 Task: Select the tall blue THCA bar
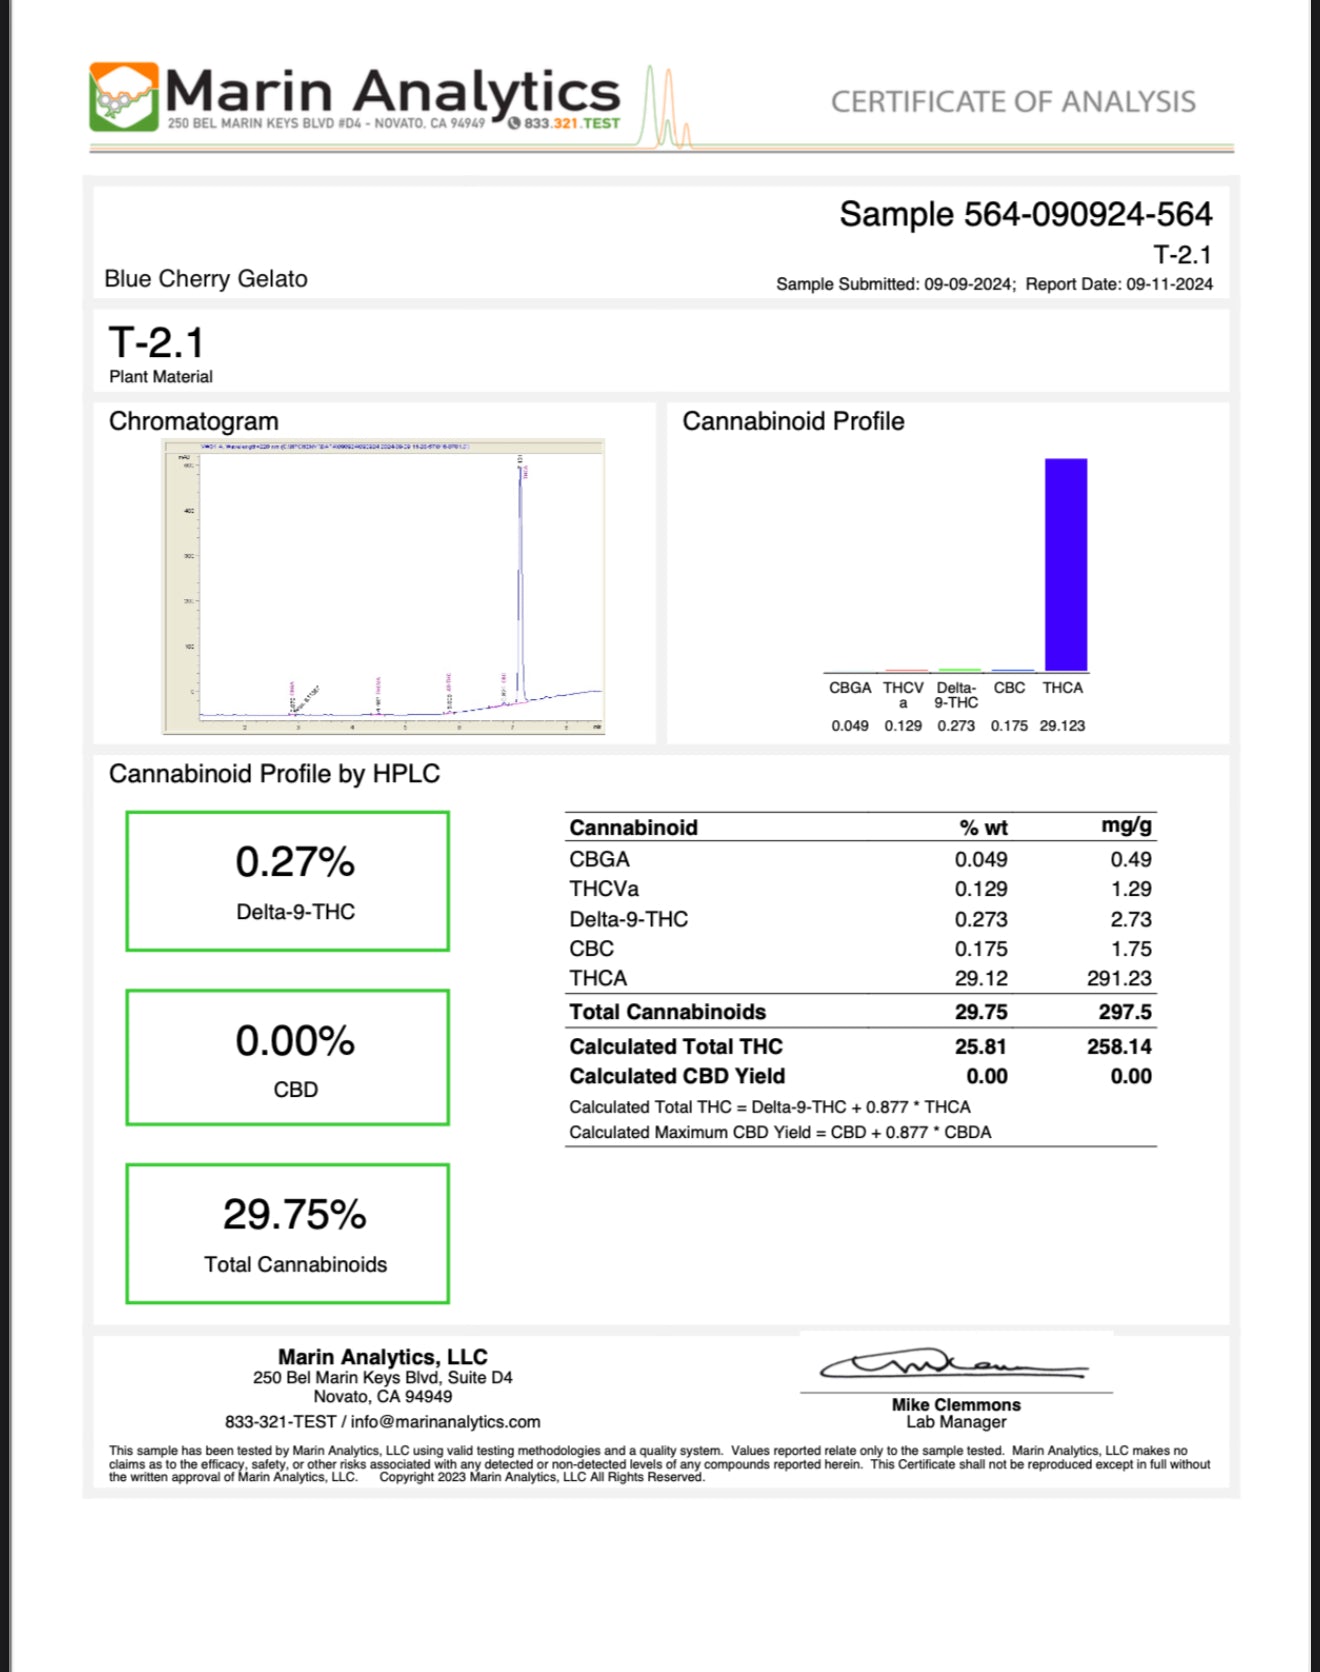(x=1065, y=564)
